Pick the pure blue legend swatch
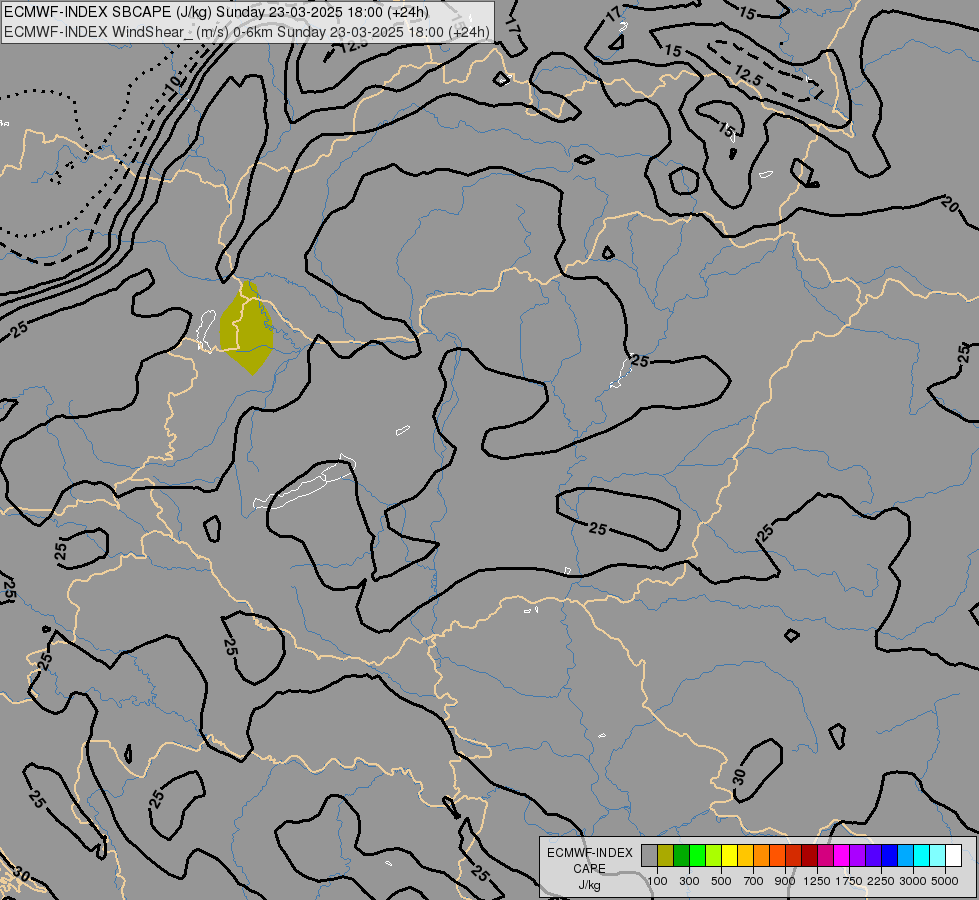The image size is (979, 900). (x=890, y=855)
